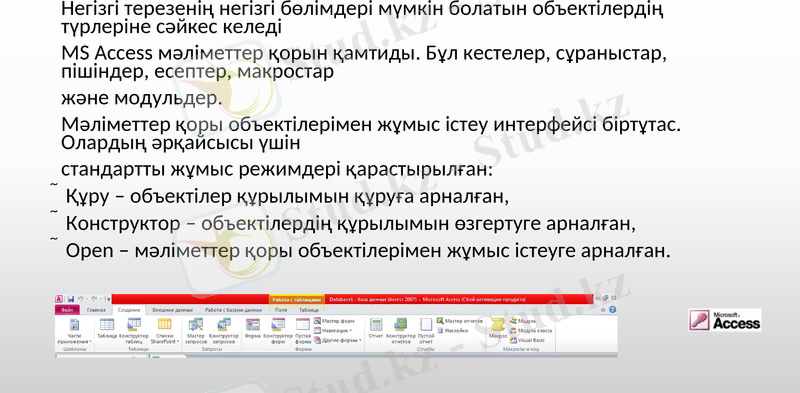Launch Мастер запросов wizard
Screen dimensions: 800x393
(196, 331)
